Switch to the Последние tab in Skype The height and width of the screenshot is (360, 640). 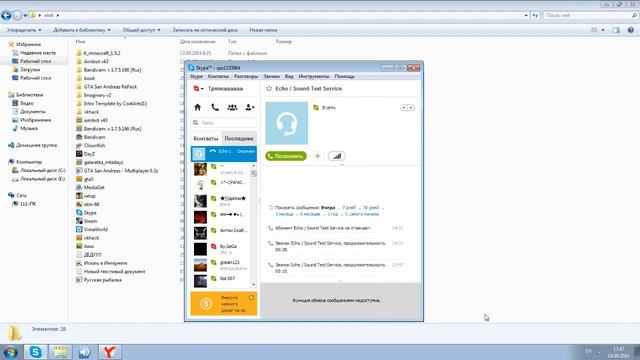click(239, 138)
